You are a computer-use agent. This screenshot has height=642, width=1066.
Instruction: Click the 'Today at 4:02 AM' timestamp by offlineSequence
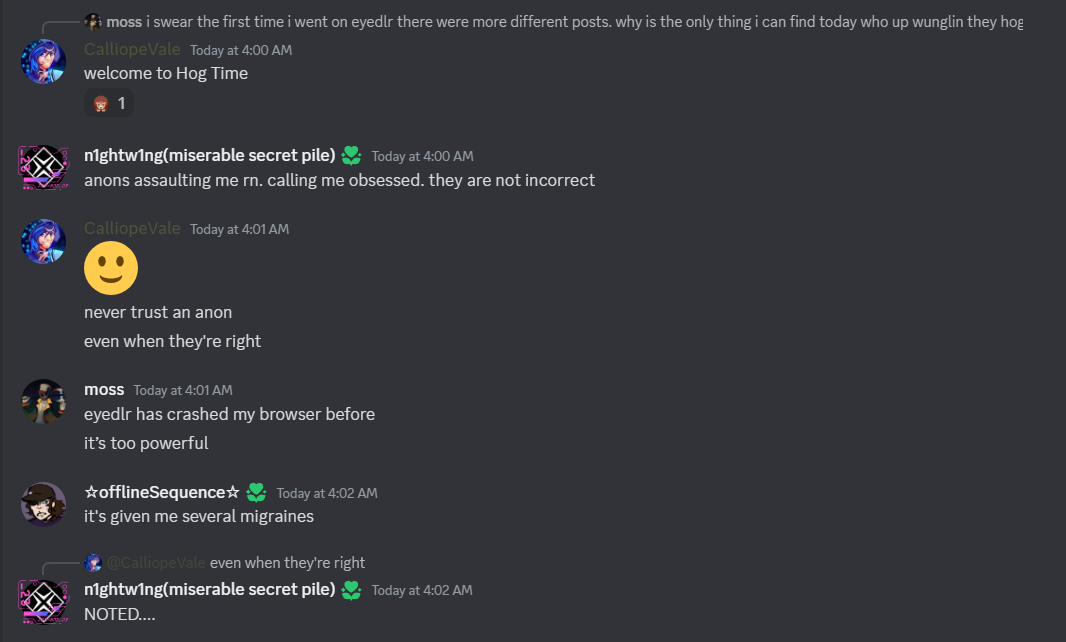point(327,493)
